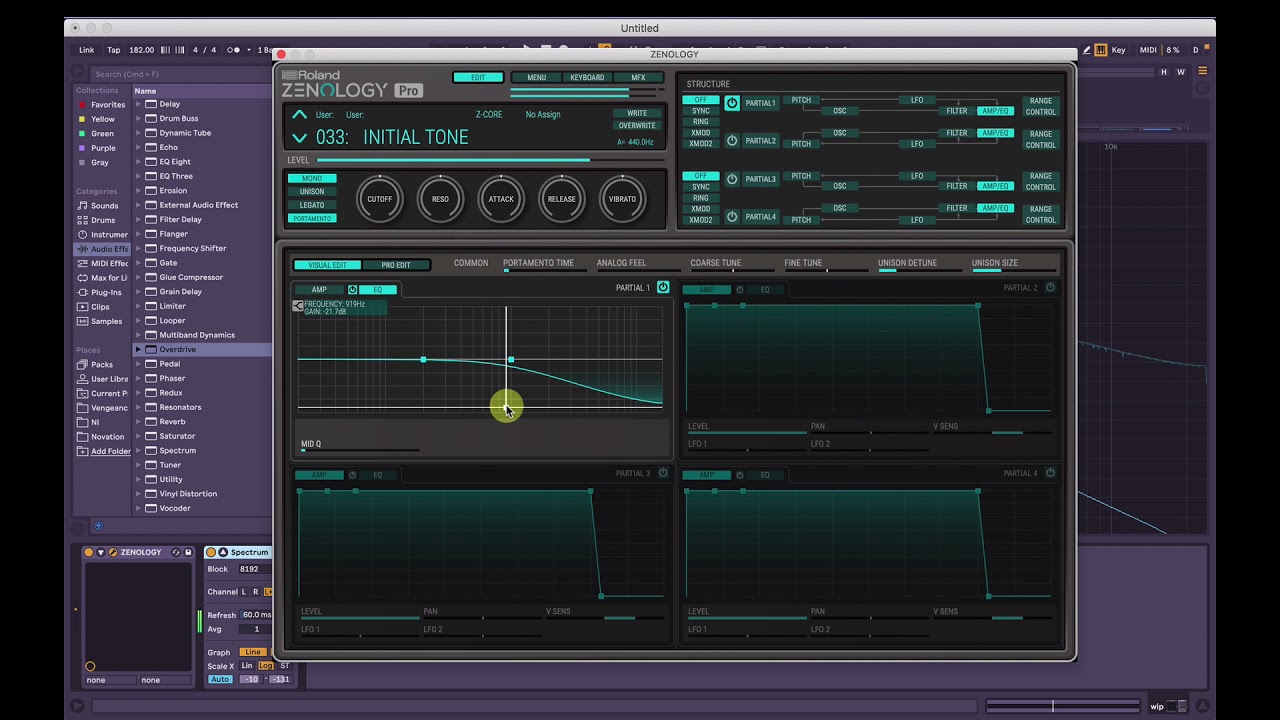Select XMOD2 for Partial 3/4 structure

point(701,220)
